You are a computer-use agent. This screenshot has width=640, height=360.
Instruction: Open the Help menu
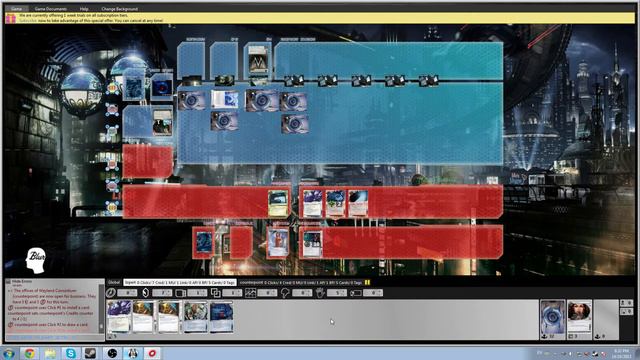(84, 9)
